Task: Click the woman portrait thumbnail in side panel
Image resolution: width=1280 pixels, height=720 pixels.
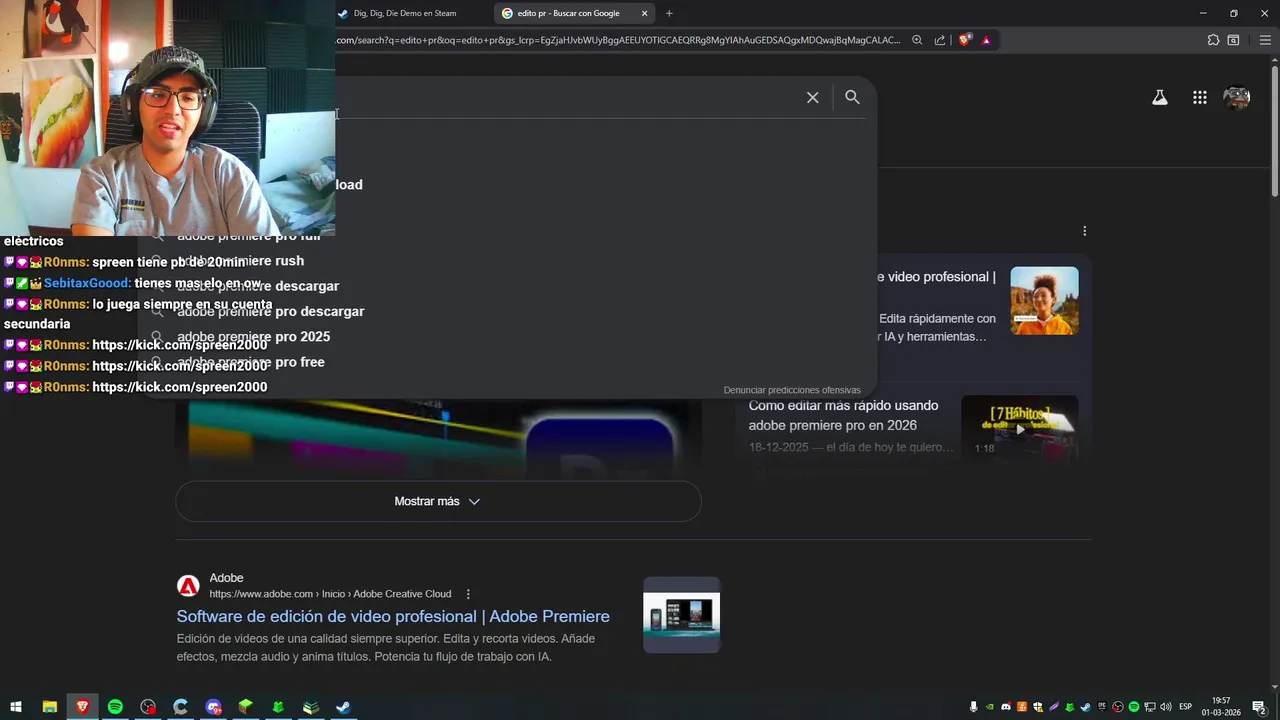Action: pos(1044,300)
